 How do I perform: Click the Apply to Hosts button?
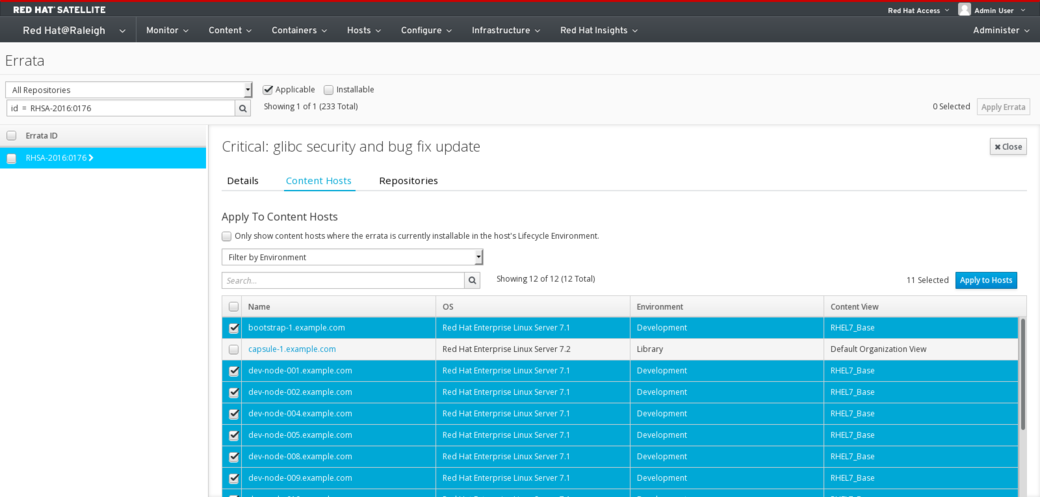tap(986, 280)
